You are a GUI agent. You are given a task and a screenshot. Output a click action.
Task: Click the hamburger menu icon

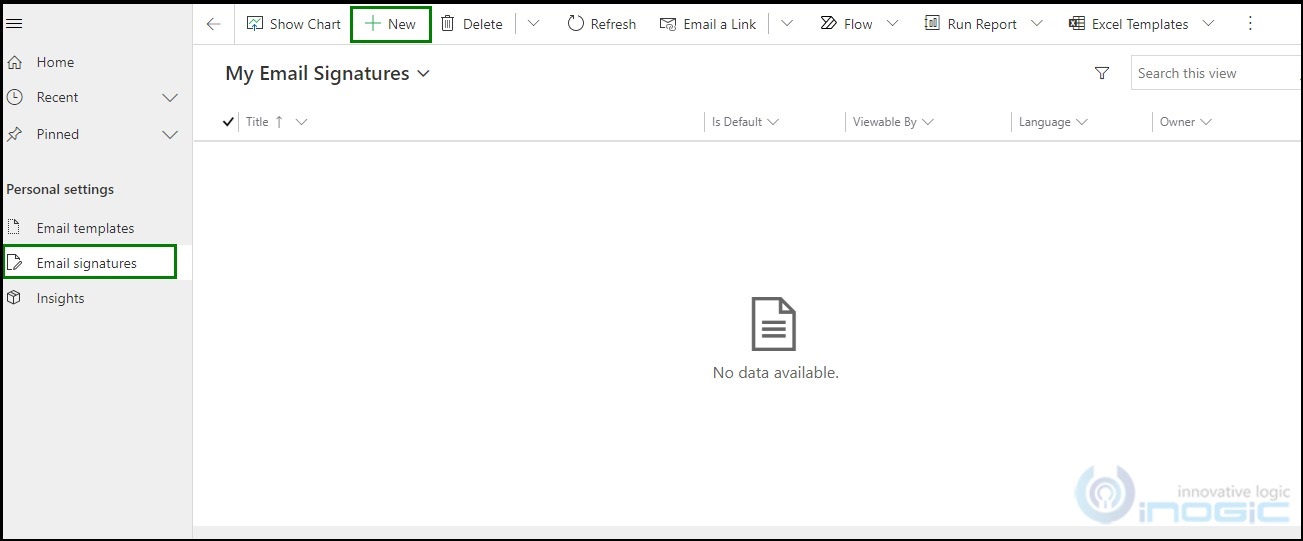pos(14,24)
